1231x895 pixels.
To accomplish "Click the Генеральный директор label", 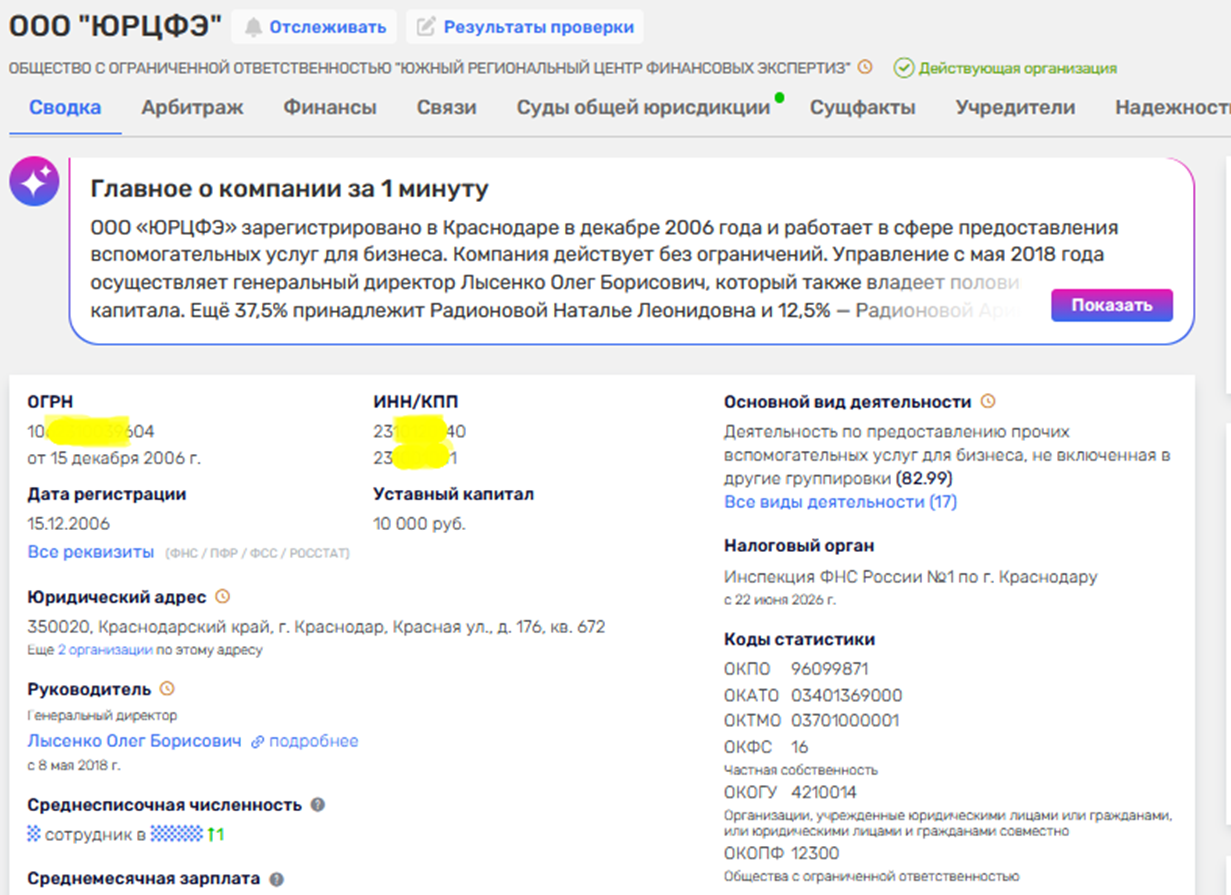I will tap(102, 716).
